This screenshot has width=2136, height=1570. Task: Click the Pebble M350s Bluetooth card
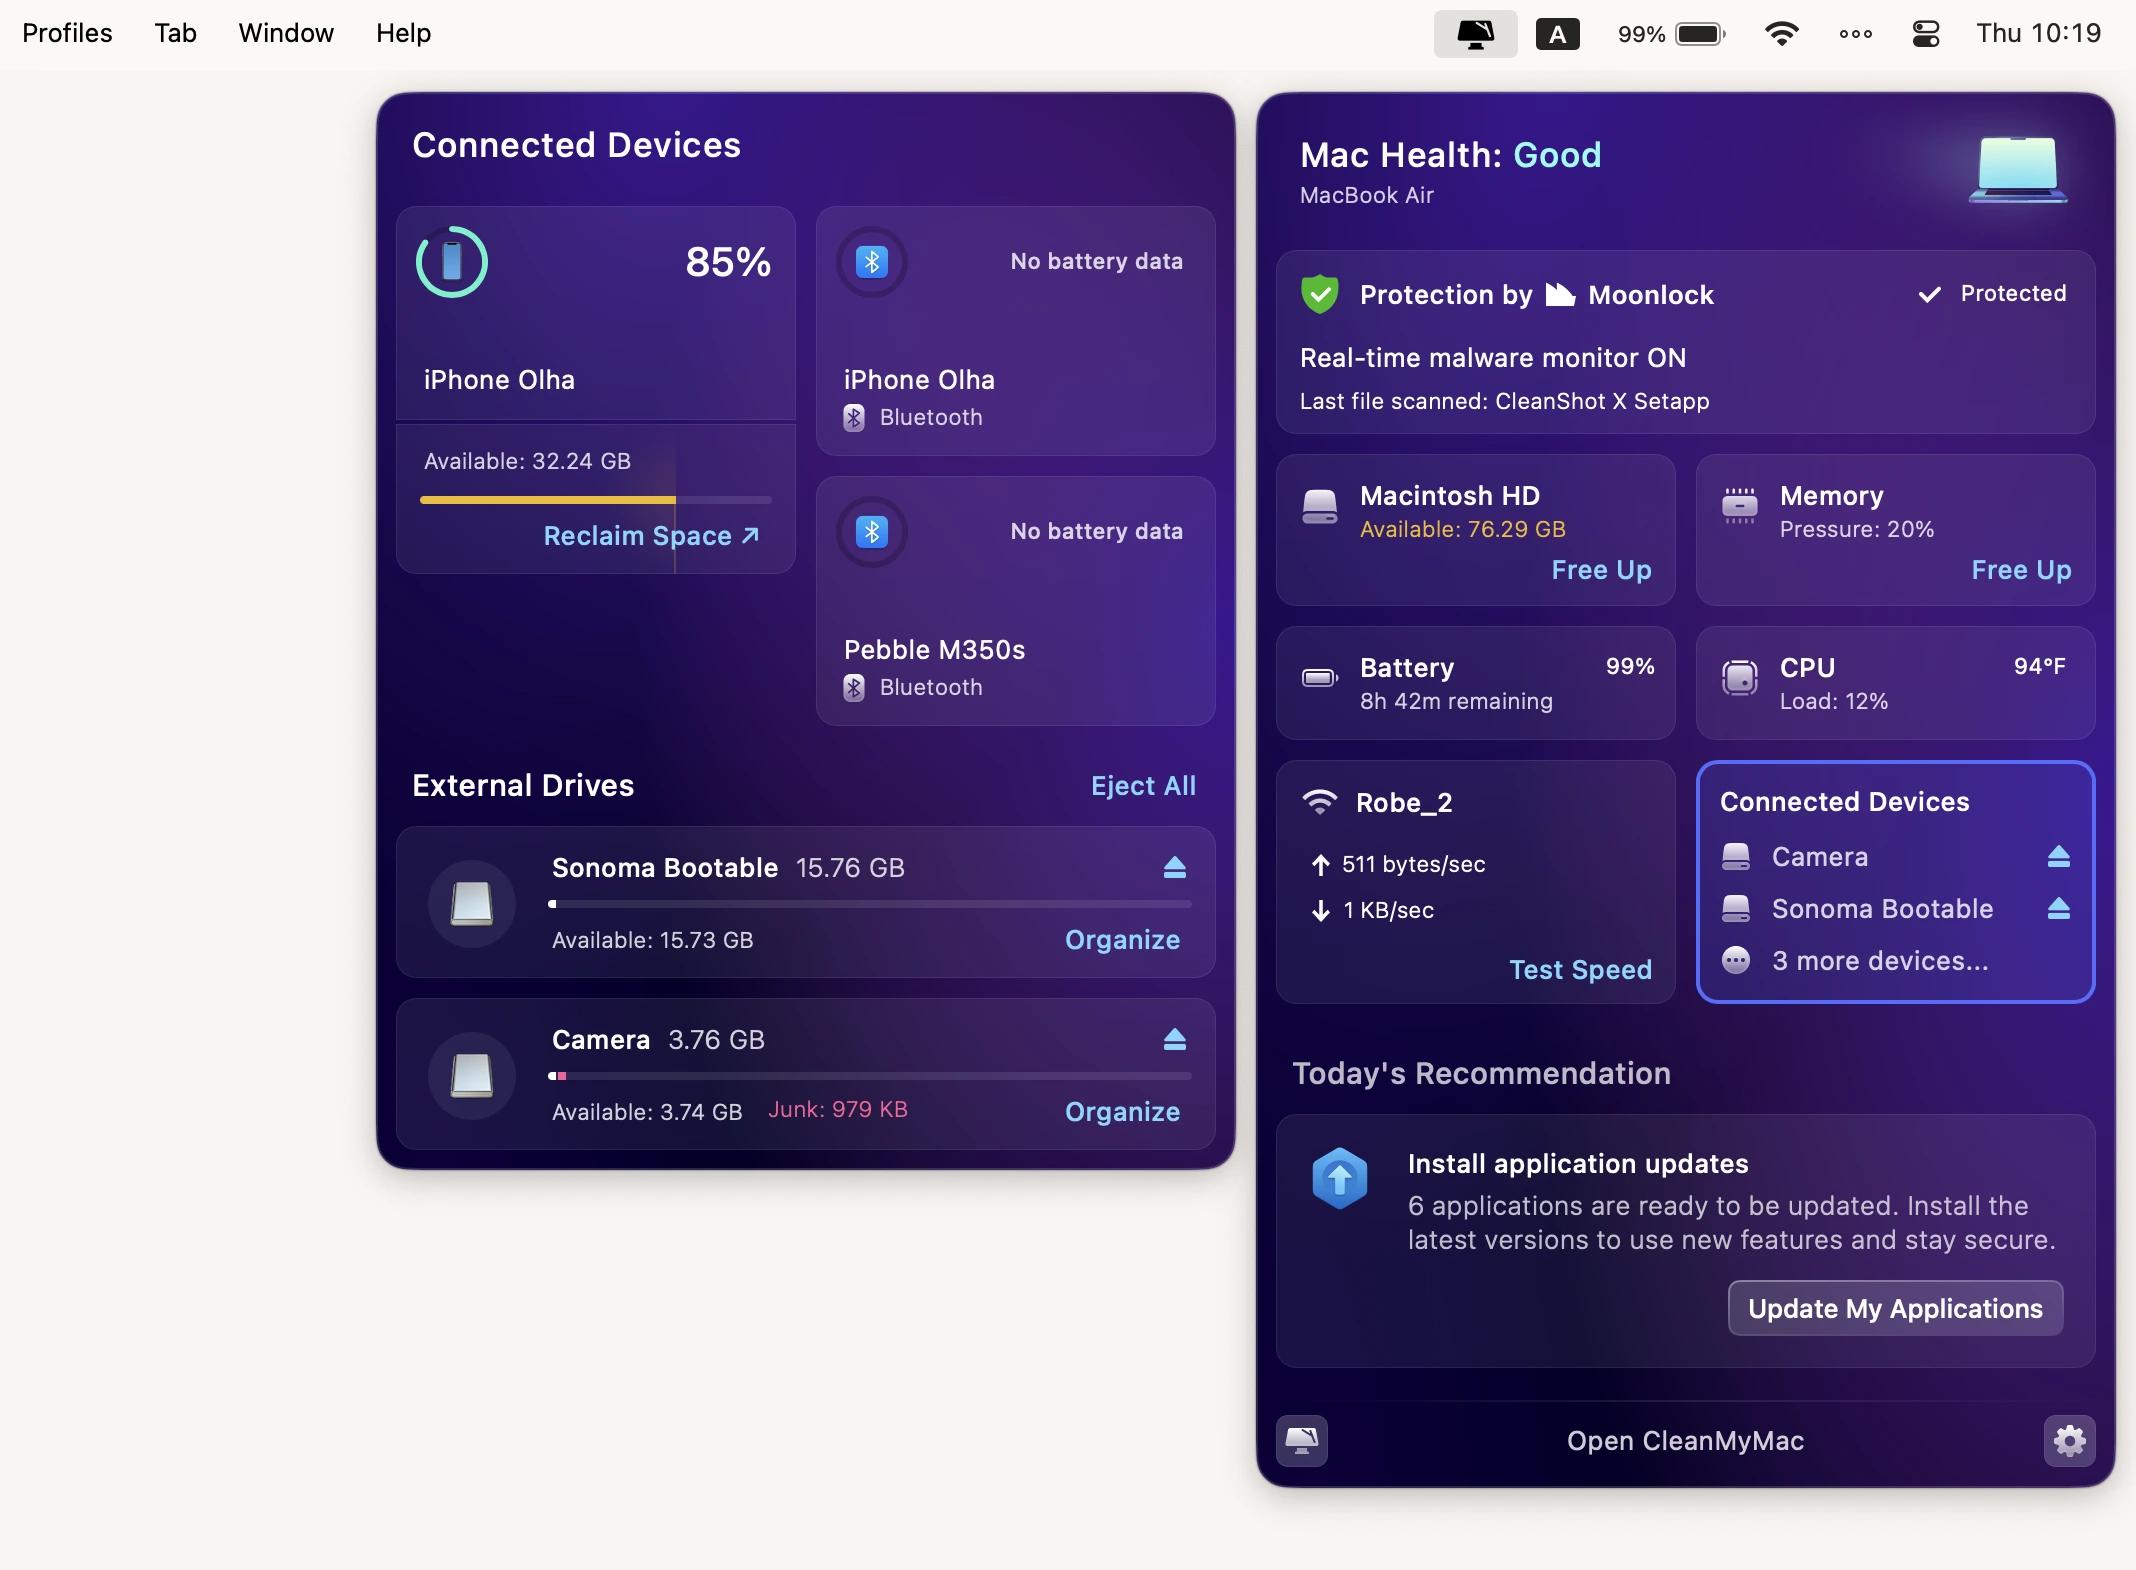tap(1015, 601)
